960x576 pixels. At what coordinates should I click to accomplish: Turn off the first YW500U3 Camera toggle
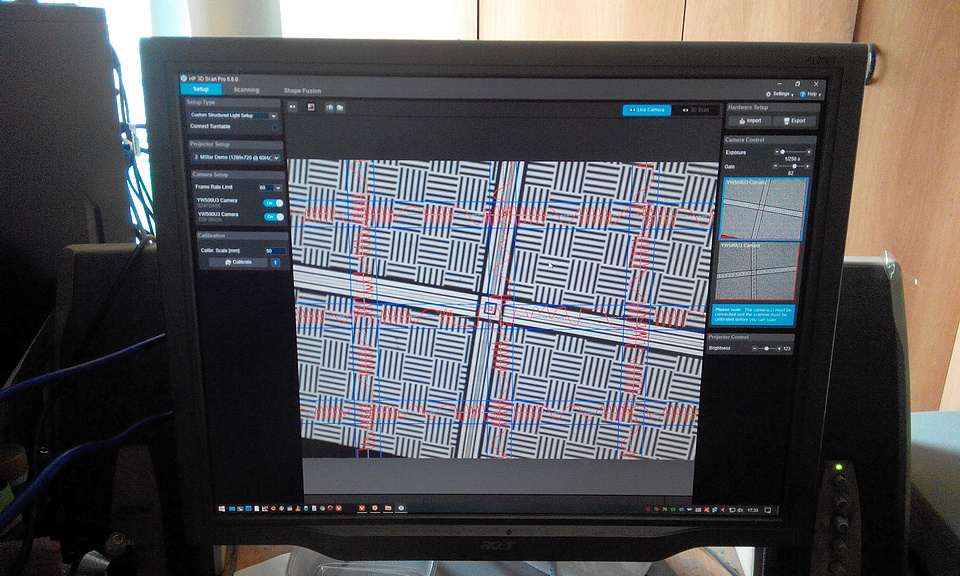272,203
